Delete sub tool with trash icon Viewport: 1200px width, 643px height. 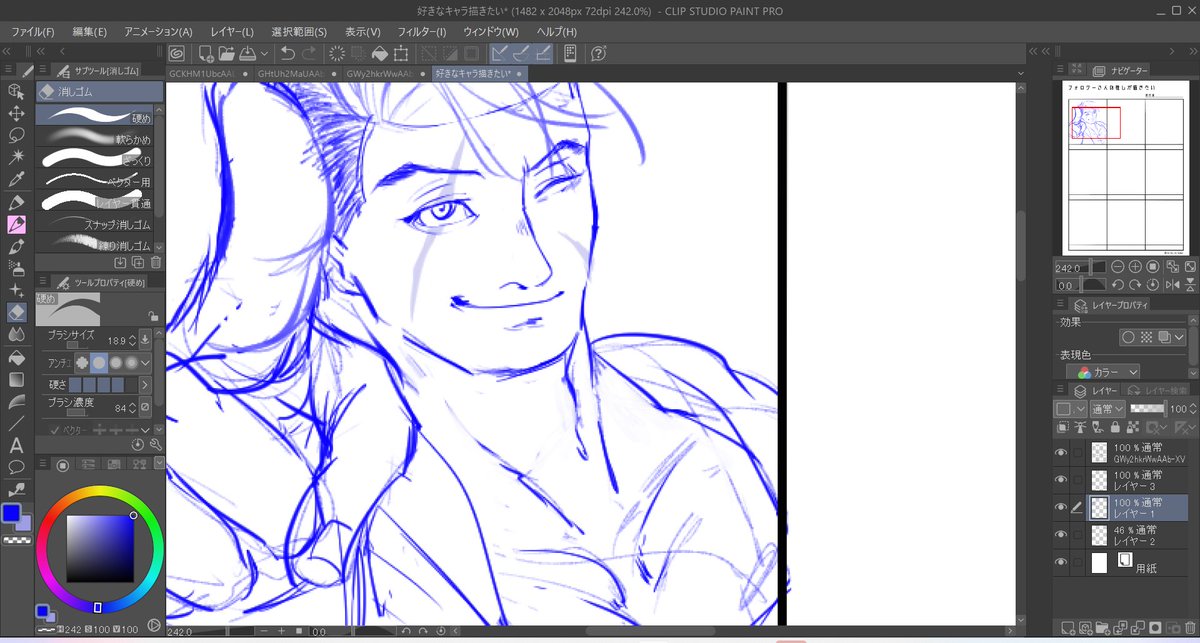click(x=155, y=262)
